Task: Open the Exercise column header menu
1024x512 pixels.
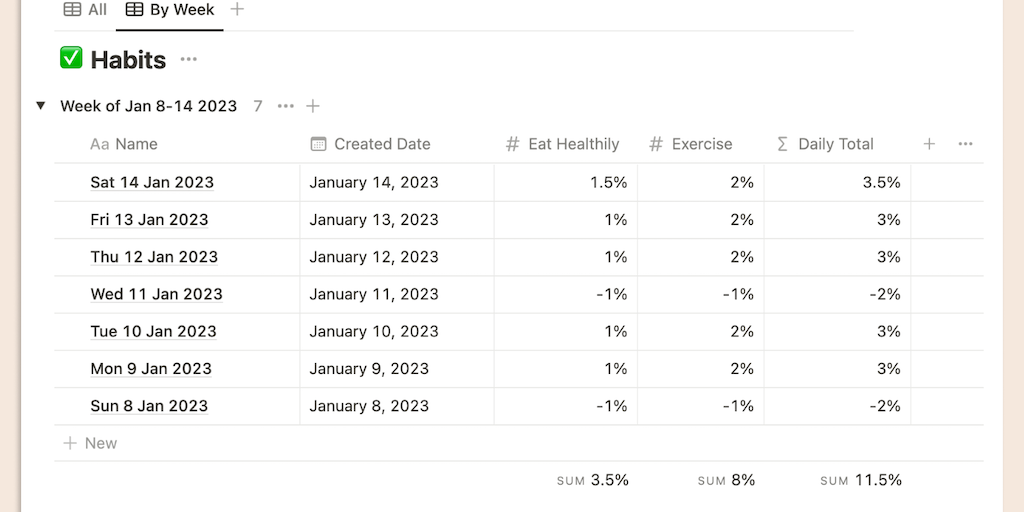Action: click(701, 144)
